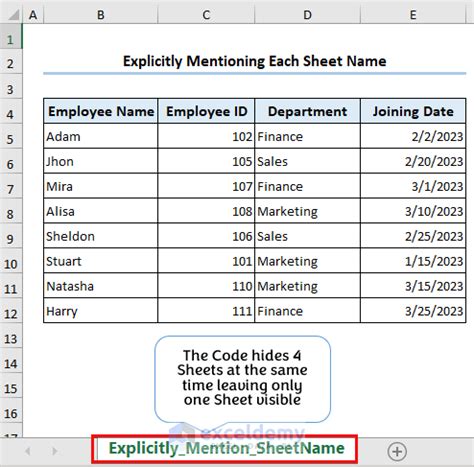The height and width of the screenshot is (467, 474).
Task: Select the 'Joining Date' header cell
Action: coord(413,111)
